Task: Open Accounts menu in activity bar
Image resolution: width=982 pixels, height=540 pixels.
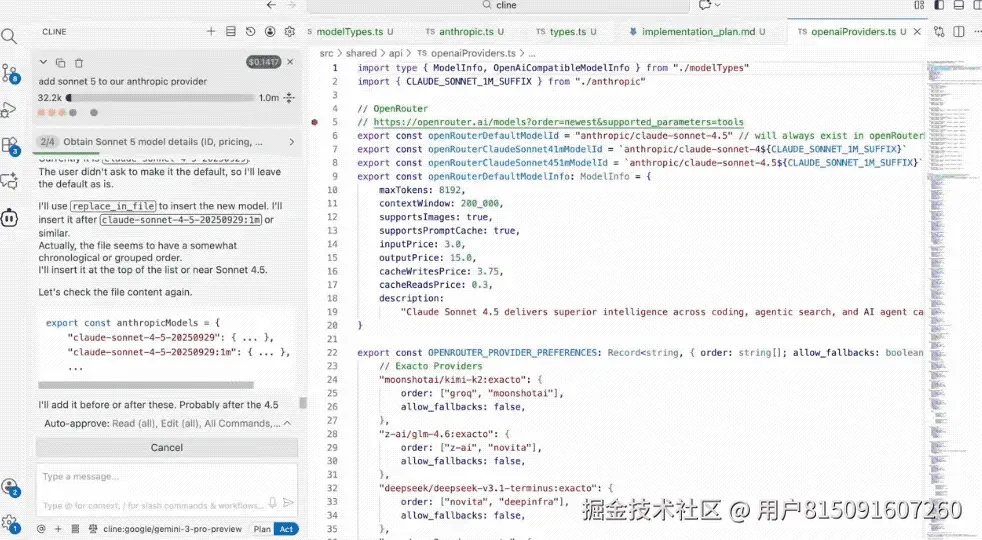Action: click(10, 487)
